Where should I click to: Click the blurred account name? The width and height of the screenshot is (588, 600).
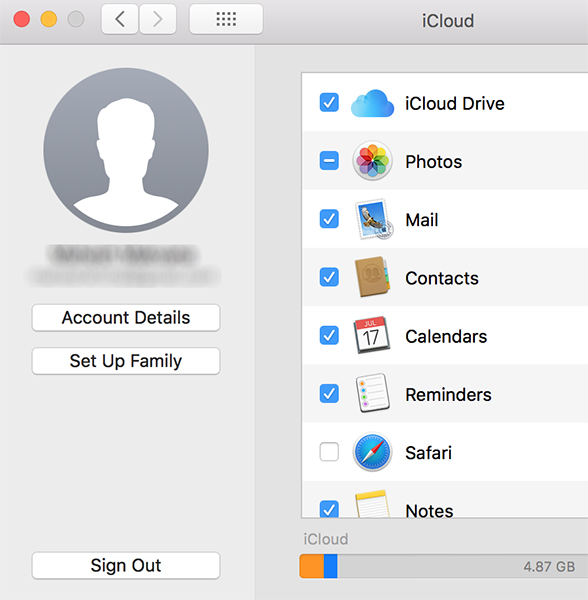[123, 254]
